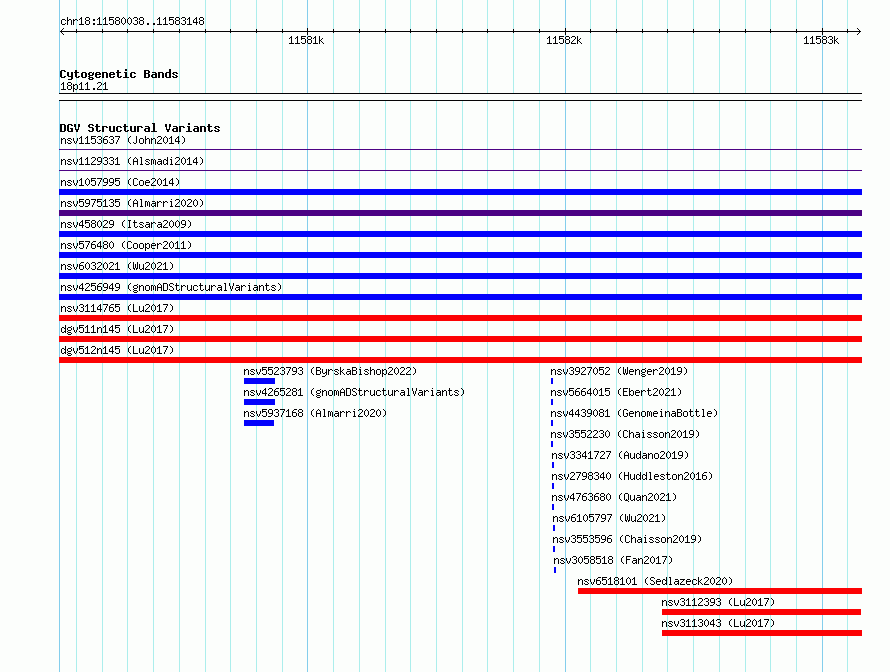
Task: Open the nsv4763680 (Quan2021) label
Action: (x=614, y=497)
